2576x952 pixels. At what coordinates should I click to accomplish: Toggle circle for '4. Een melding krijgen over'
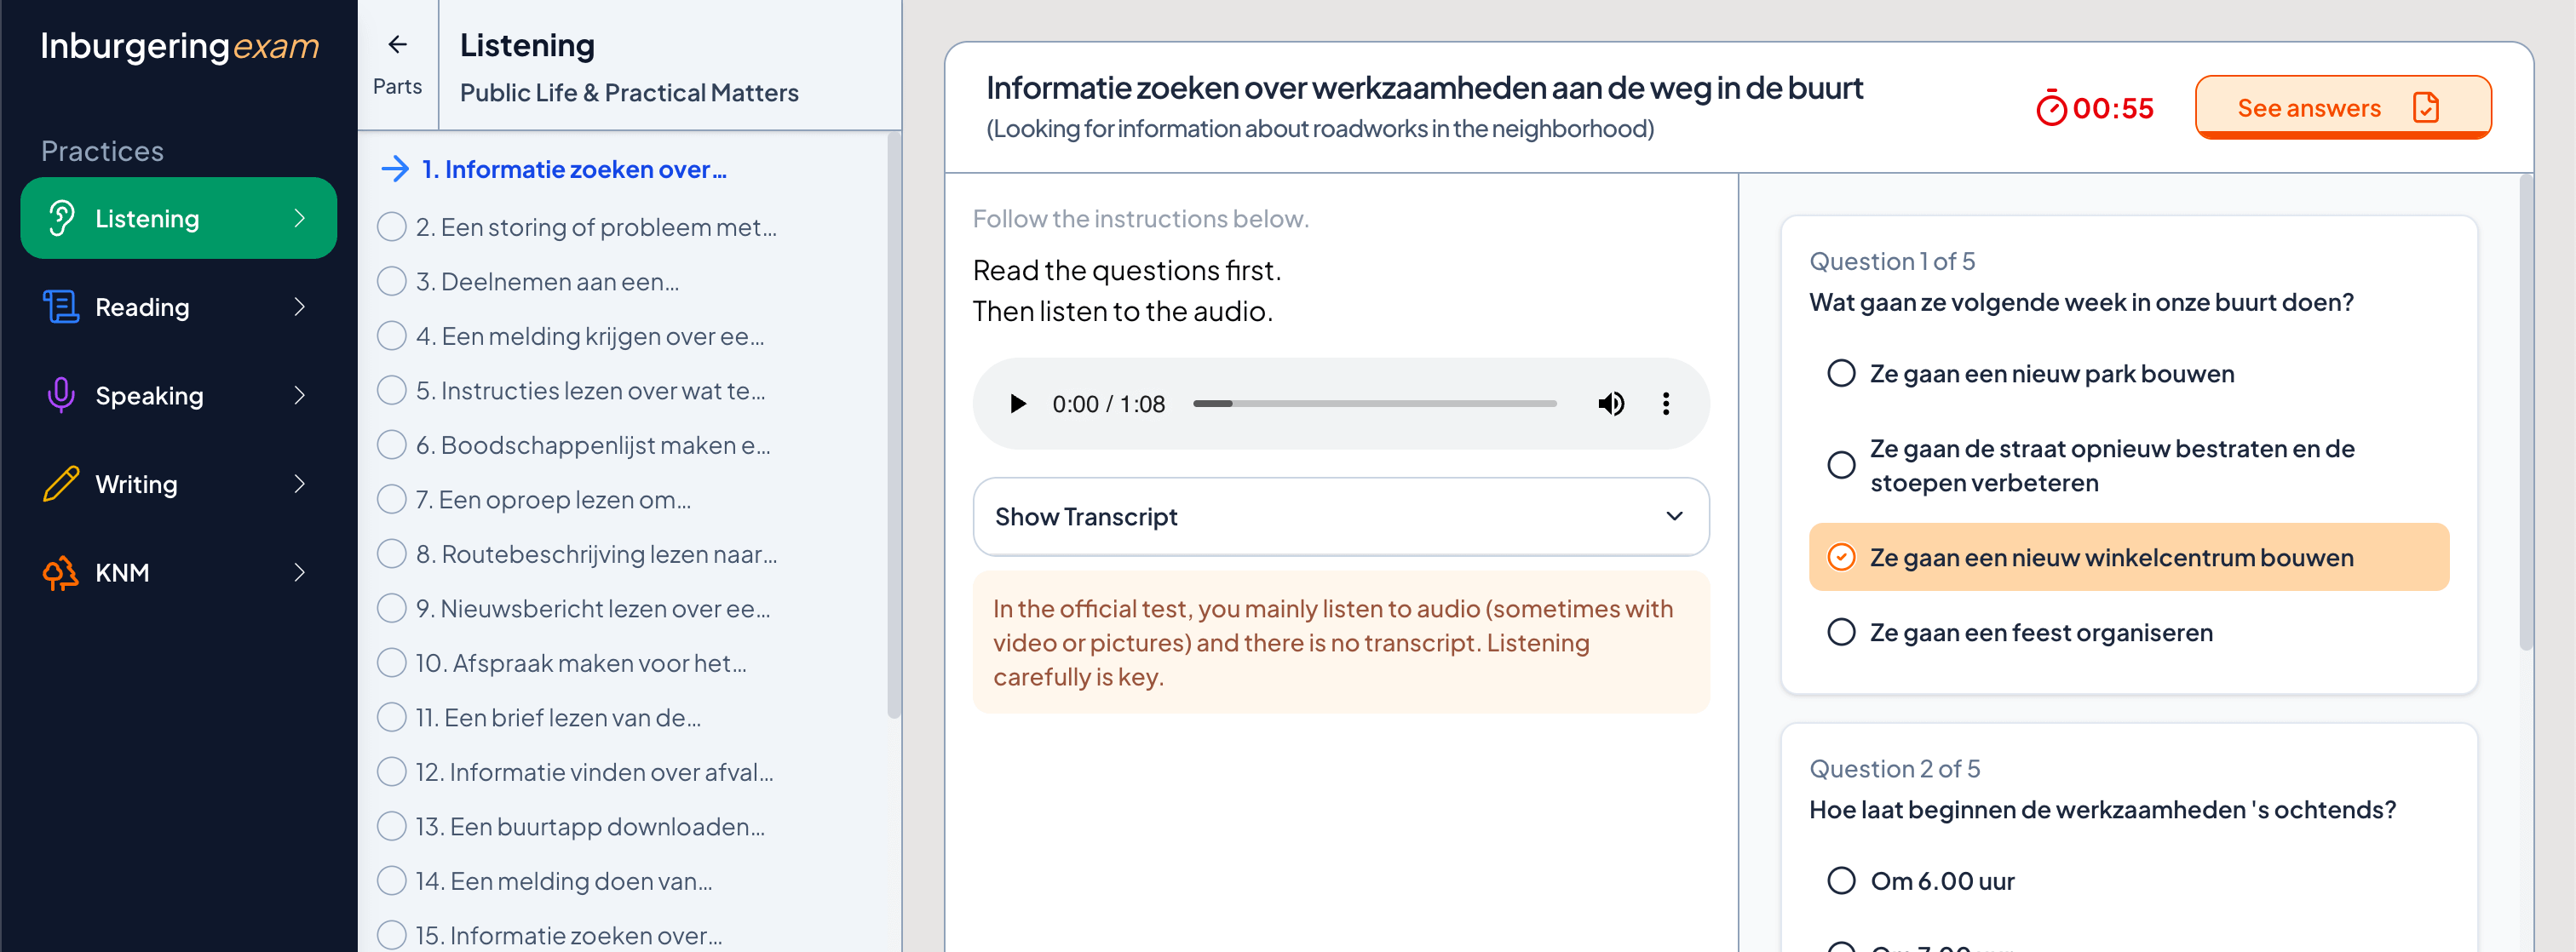click(391, 336)
